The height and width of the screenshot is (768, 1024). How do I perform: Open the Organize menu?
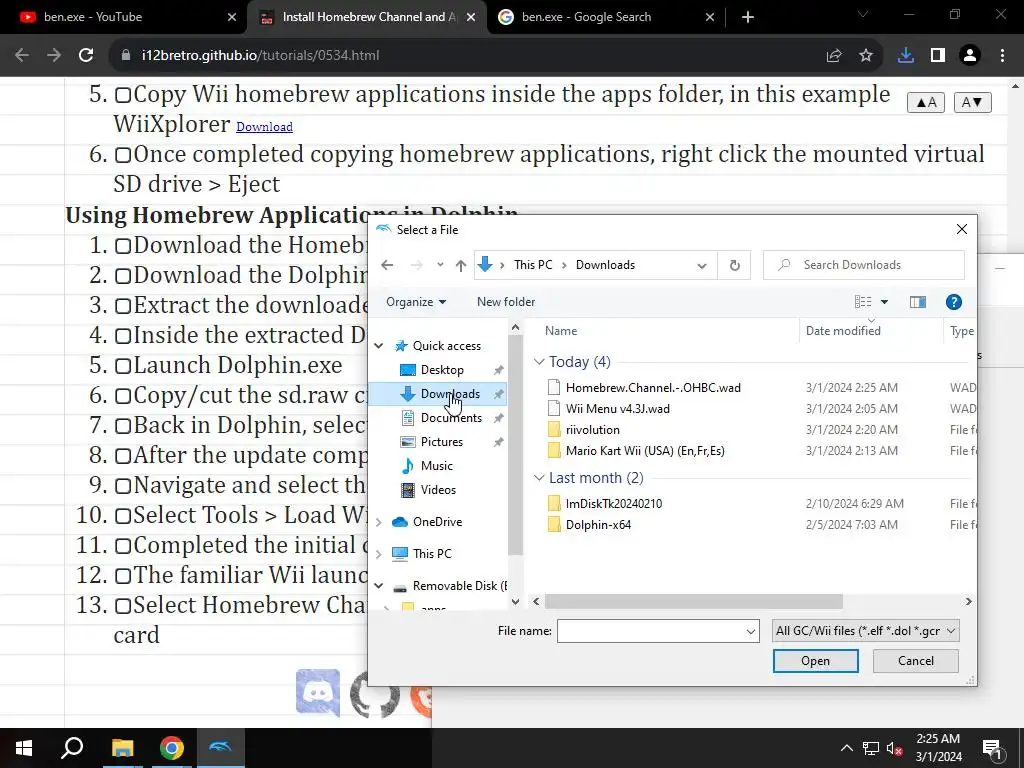click(x=416, y=302)
